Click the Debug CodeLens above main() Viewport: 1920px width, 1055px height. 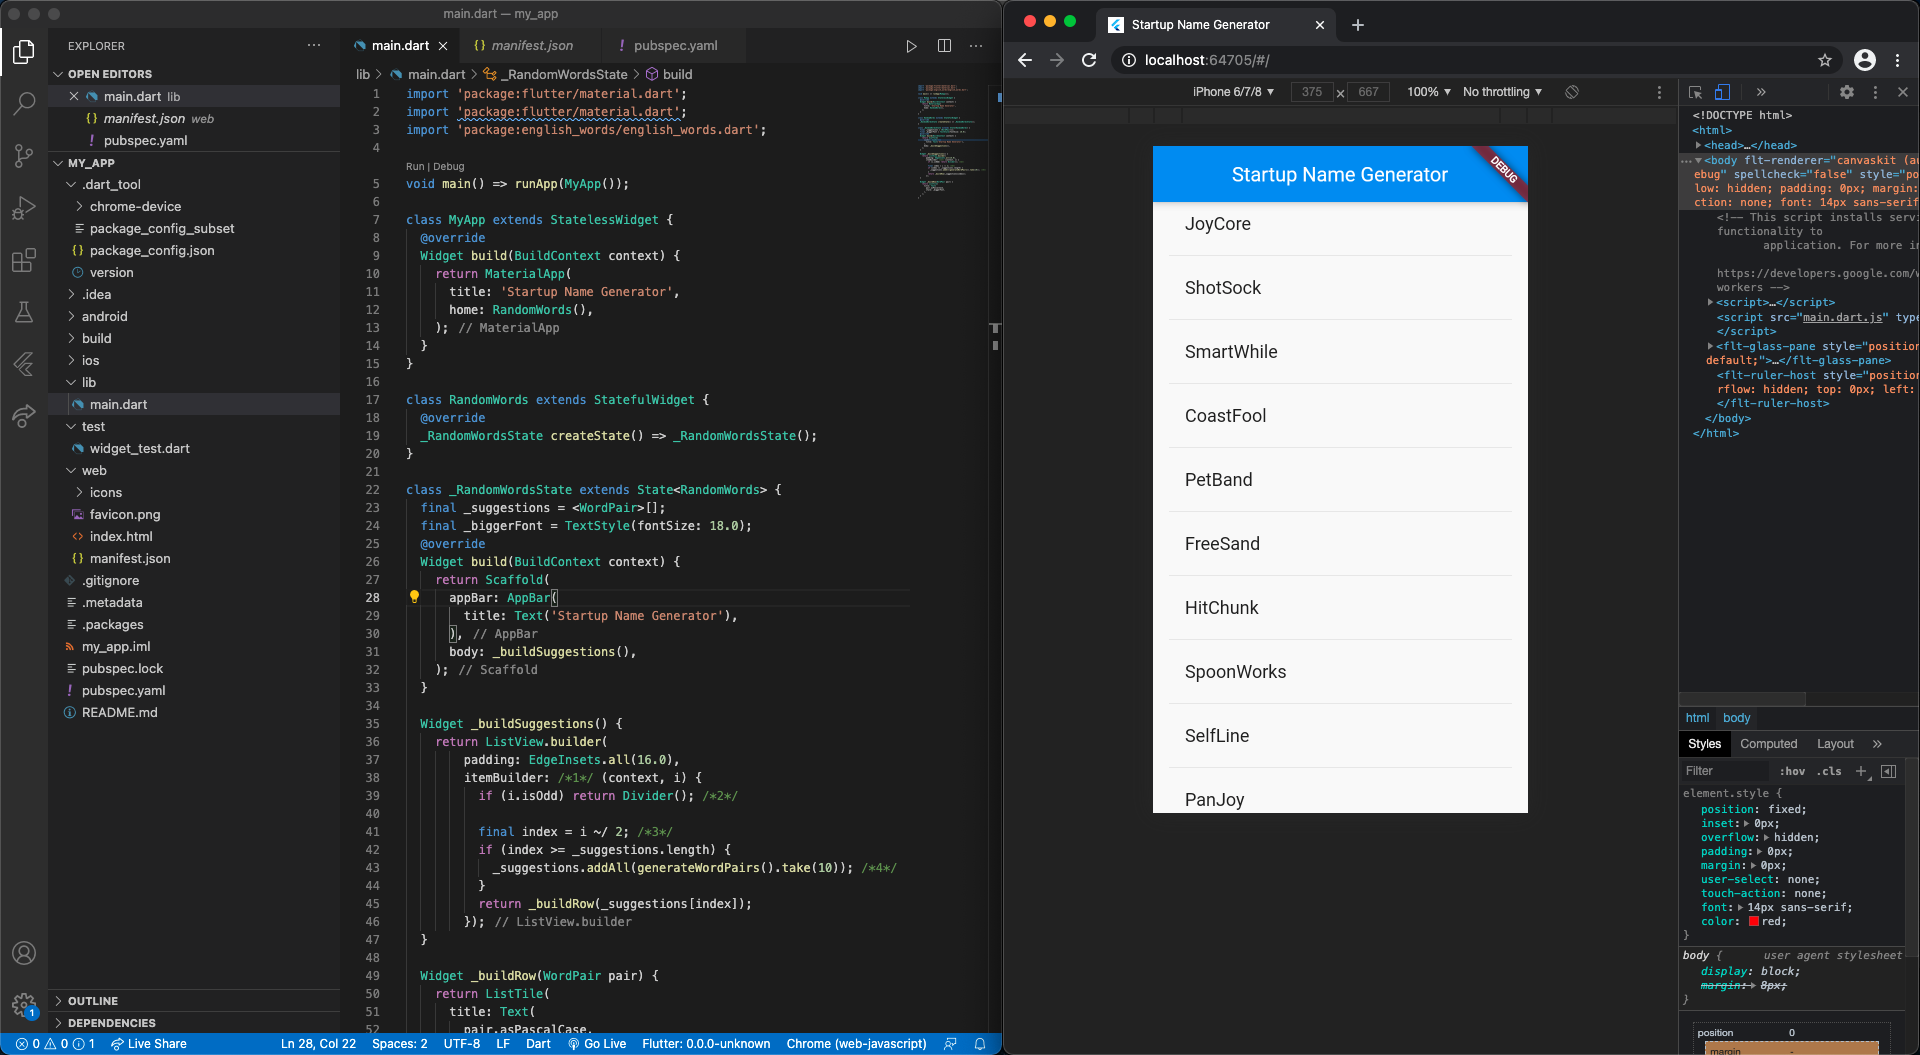tap(449, 167)
